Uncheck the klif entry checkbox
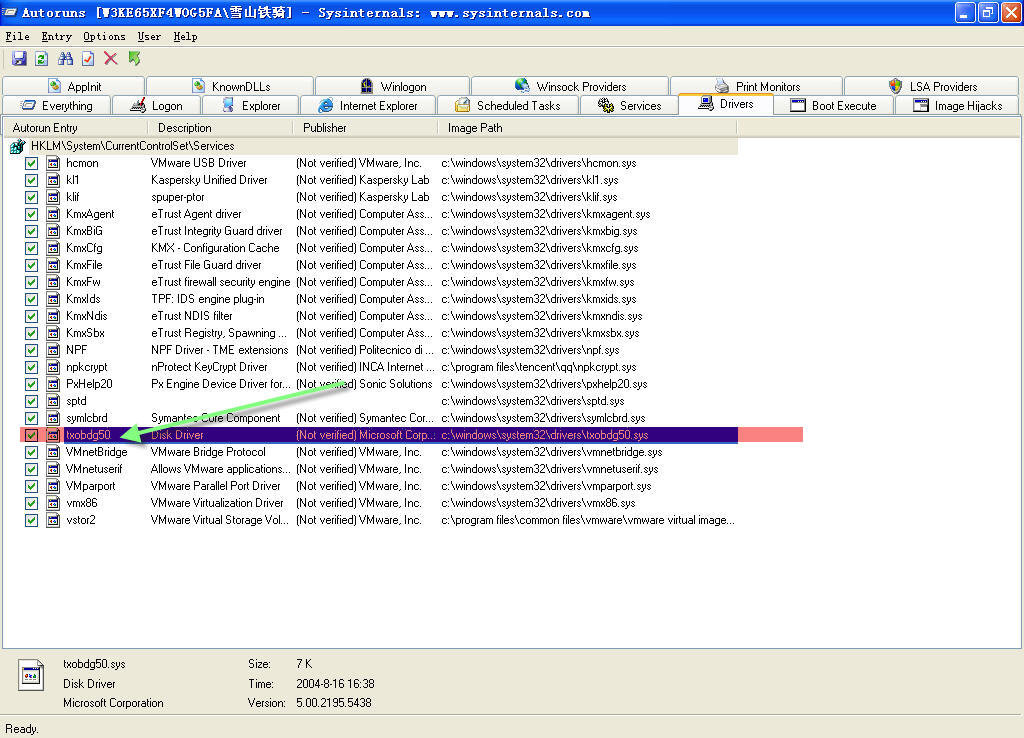 coord(31,197)
